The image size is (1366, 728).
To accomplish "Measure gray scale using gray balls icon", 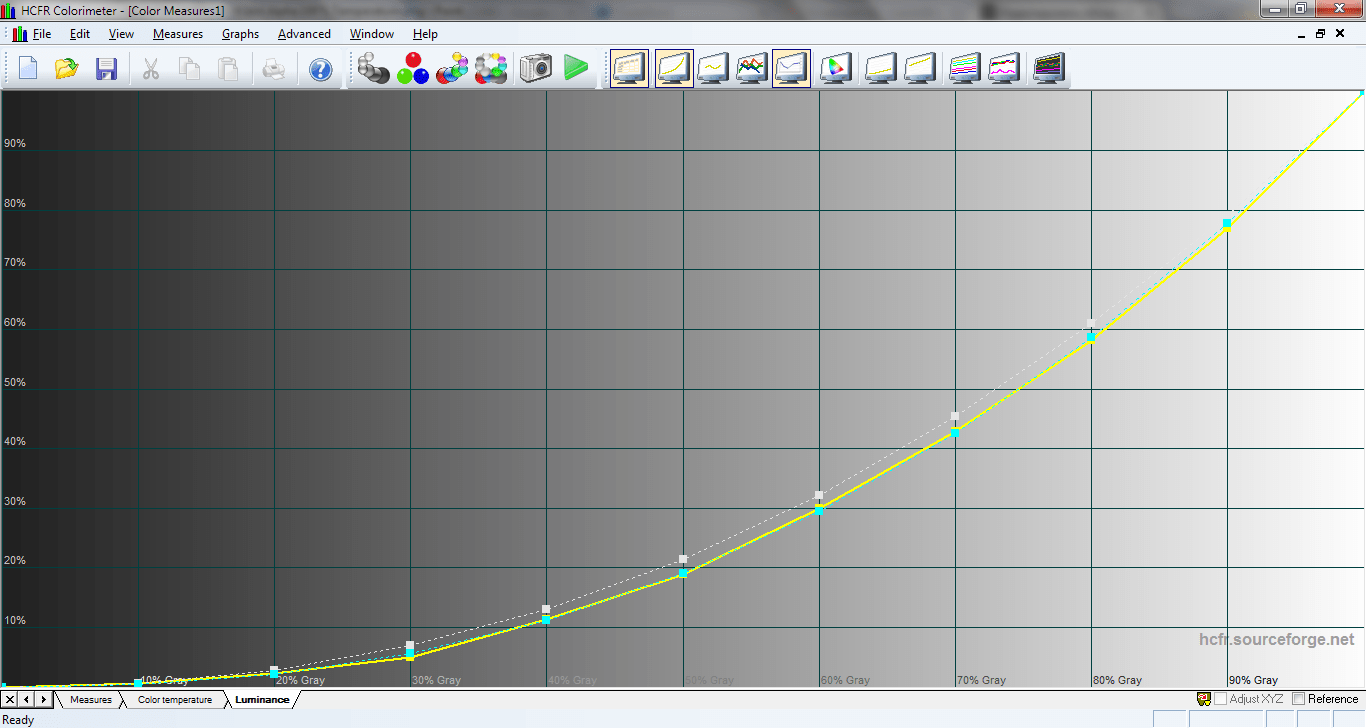I will pos(374,68).
